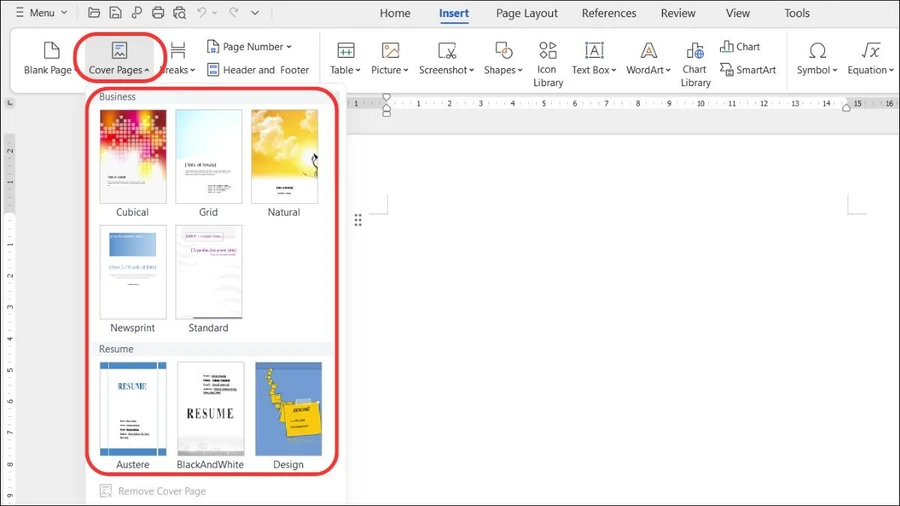Click the Print Preview icon
This screenshot has height=506, width=900.
(179, 13)
